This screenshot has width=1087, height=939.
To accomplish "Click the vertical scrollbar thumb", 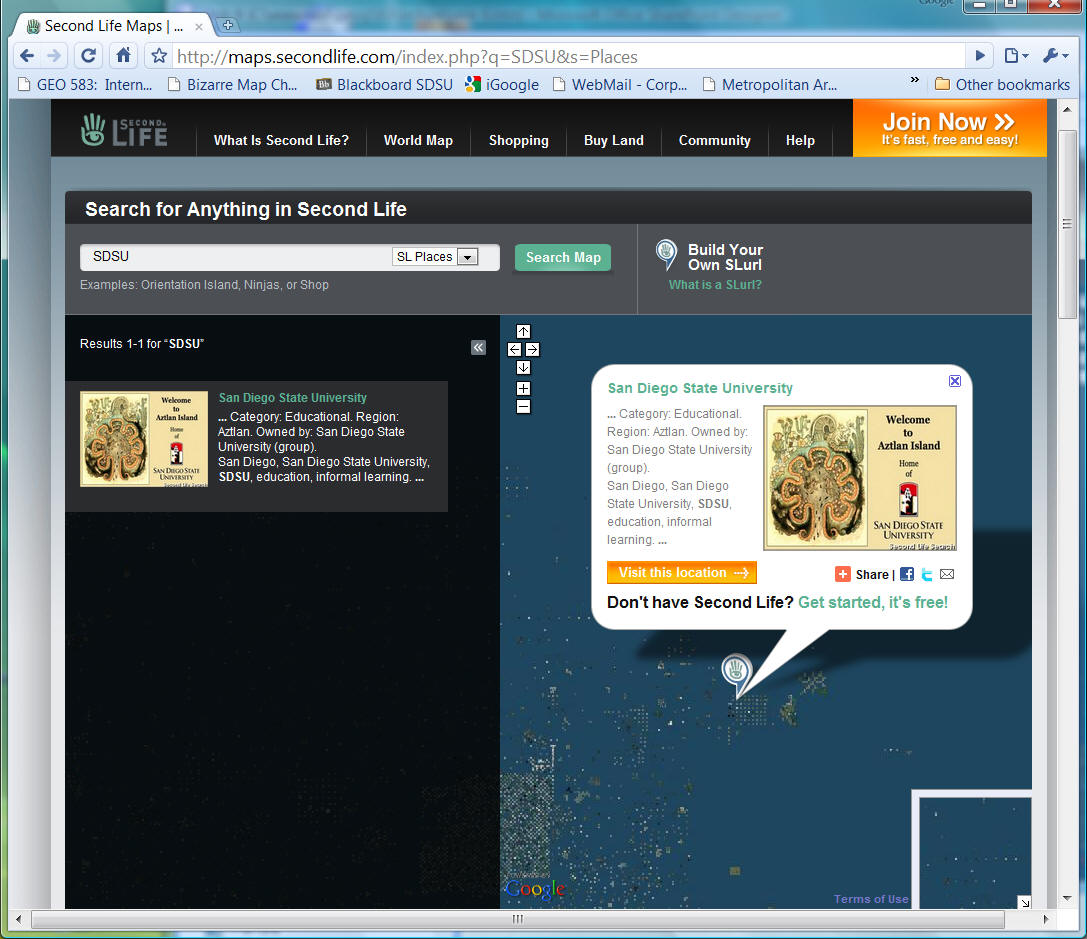I will click(1067, 223).
